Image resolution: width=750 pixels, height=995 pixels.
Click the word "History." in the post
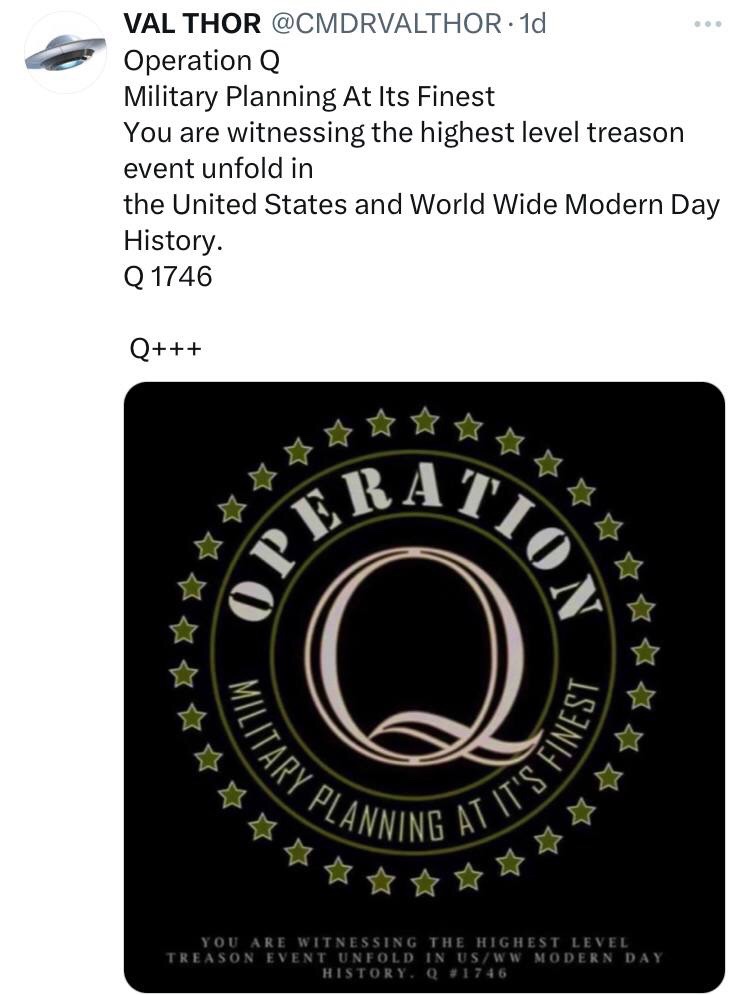coord(170,241)
